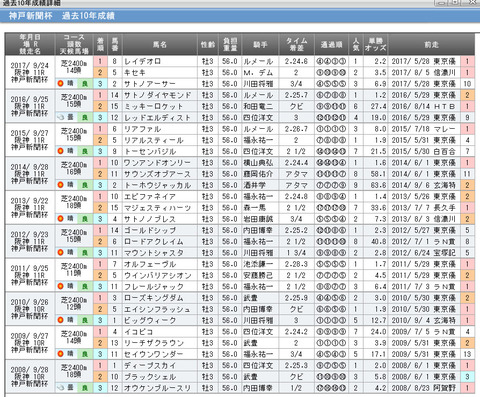Click previous race 2015/ 5/30 白百合
The width and height of the screenshot is (480, 397).
424,152
